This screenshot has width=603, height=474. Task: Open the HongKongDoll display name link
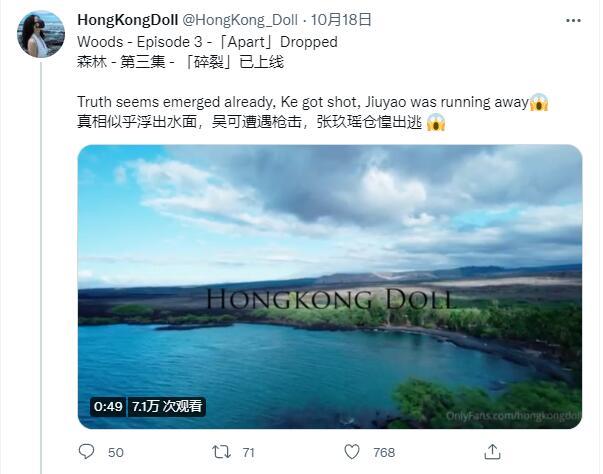[x=127, y=20]
